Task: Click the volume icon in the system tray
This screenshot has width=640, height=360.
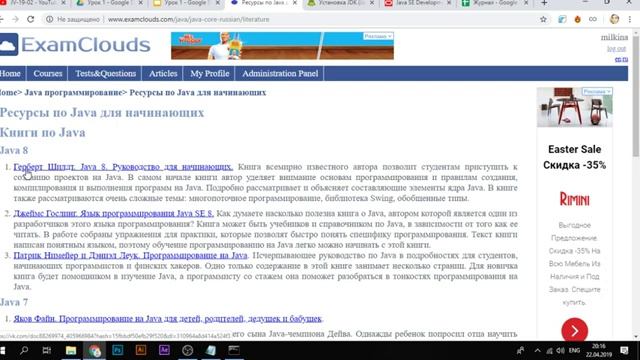Action: coord(561,351)
